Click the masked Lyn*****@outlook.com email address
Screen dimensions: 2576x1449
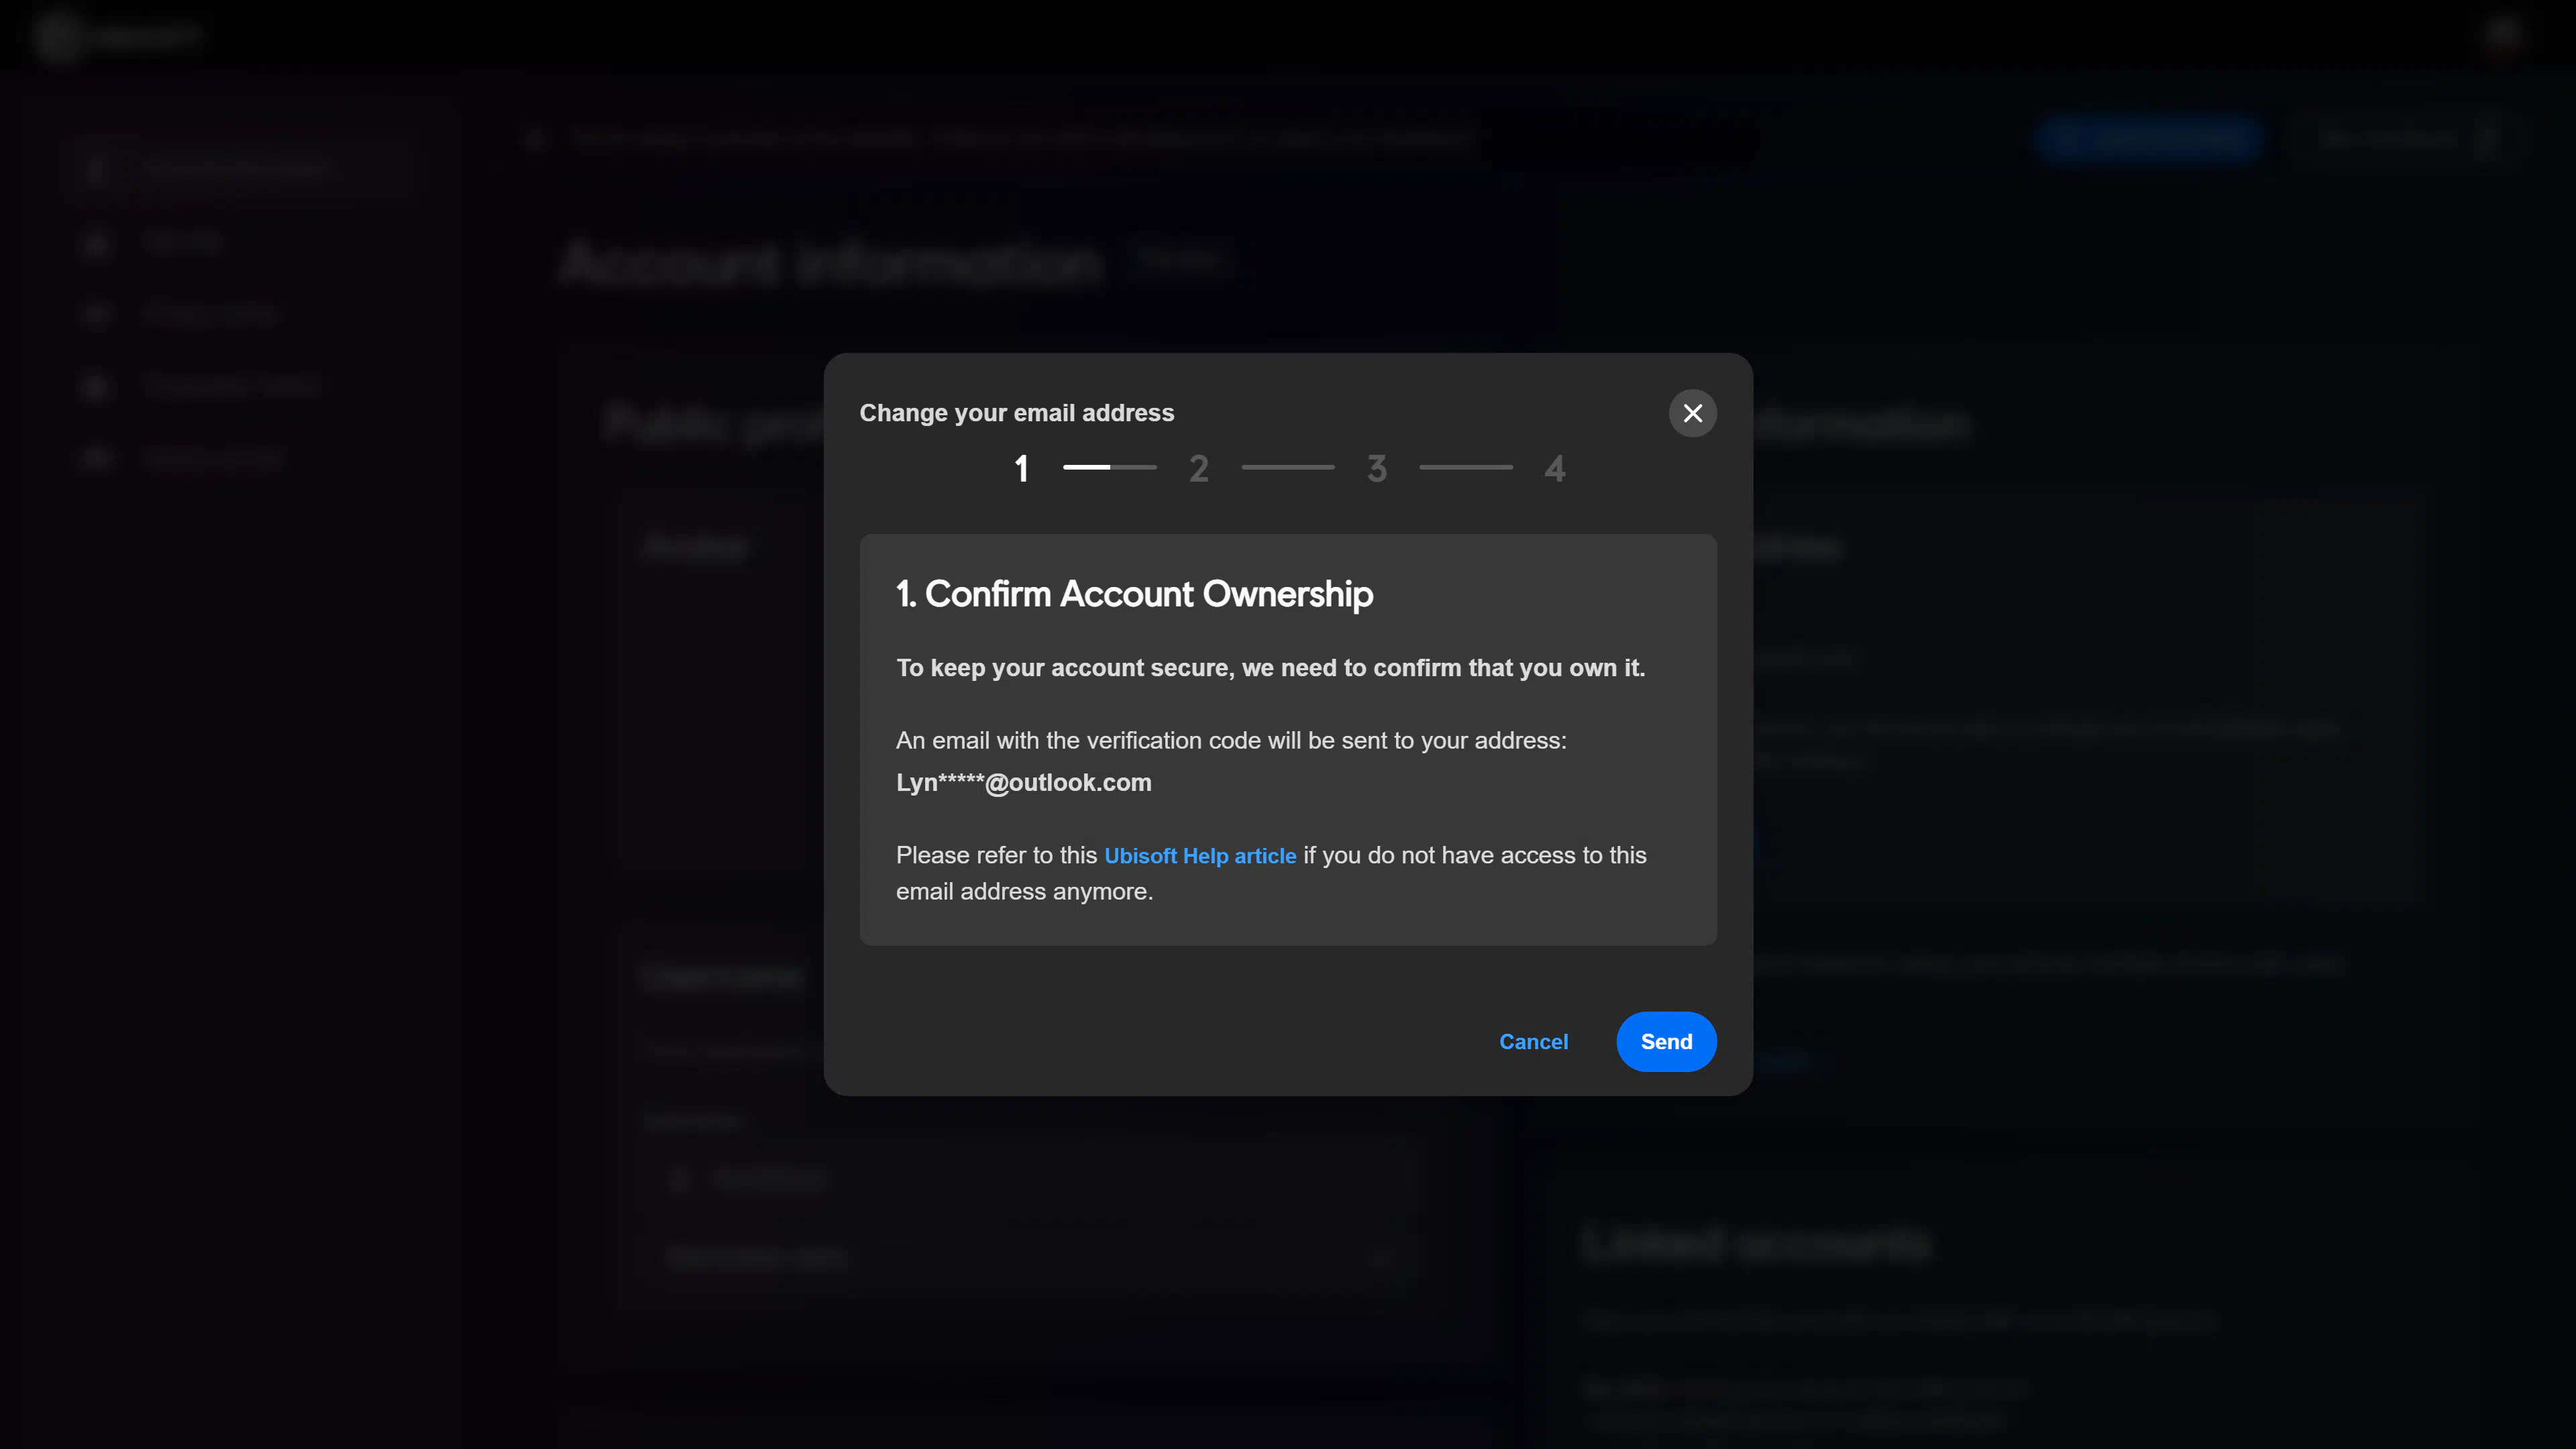pyautogui.click(x=1023, y=782)
